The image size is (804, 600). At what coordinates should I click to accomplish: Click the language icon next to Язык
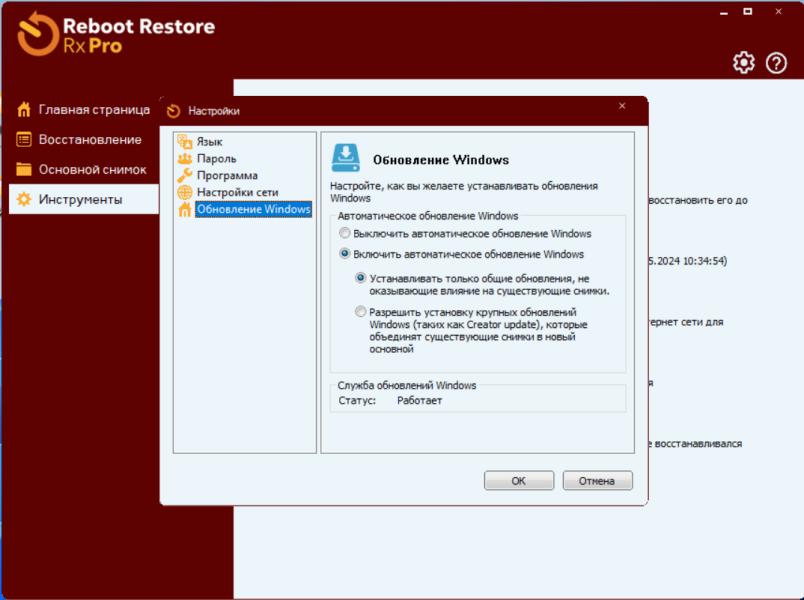[x=185, y=141]
